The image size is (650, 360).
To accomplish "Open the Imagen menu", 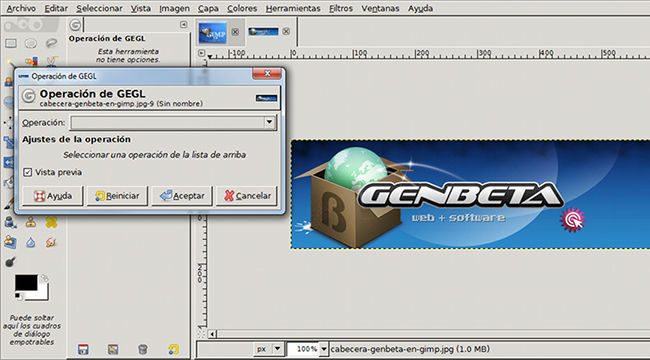I will coord(175,8).
